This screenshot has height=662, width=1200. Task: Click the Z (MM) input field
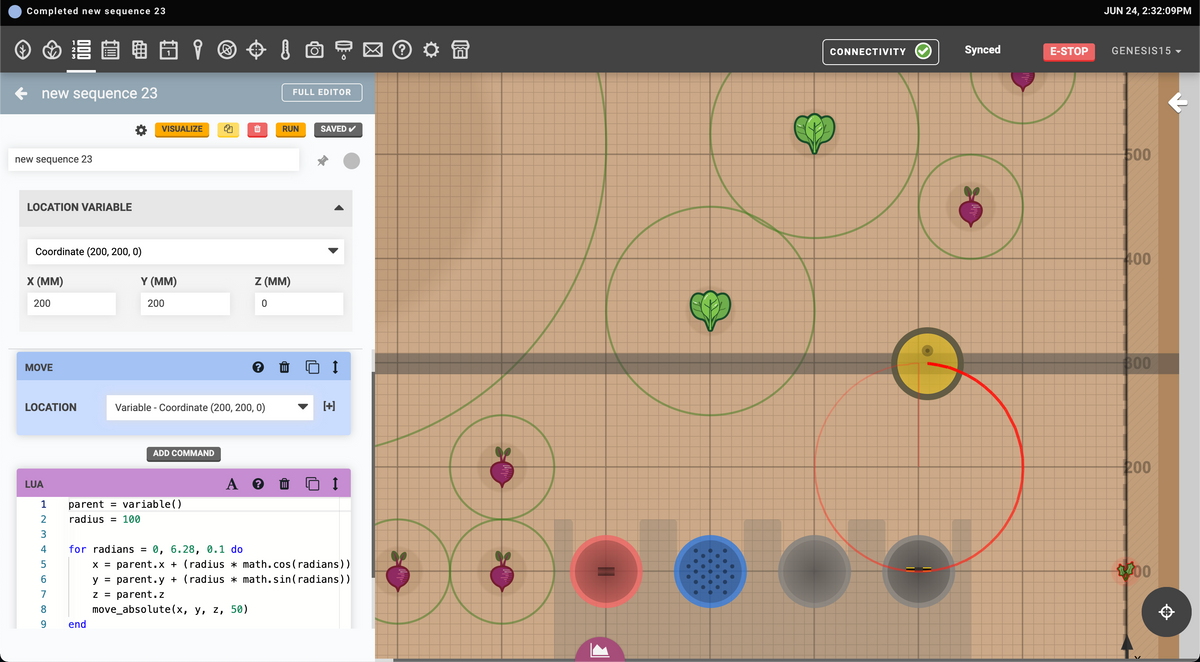coord(299,303)
